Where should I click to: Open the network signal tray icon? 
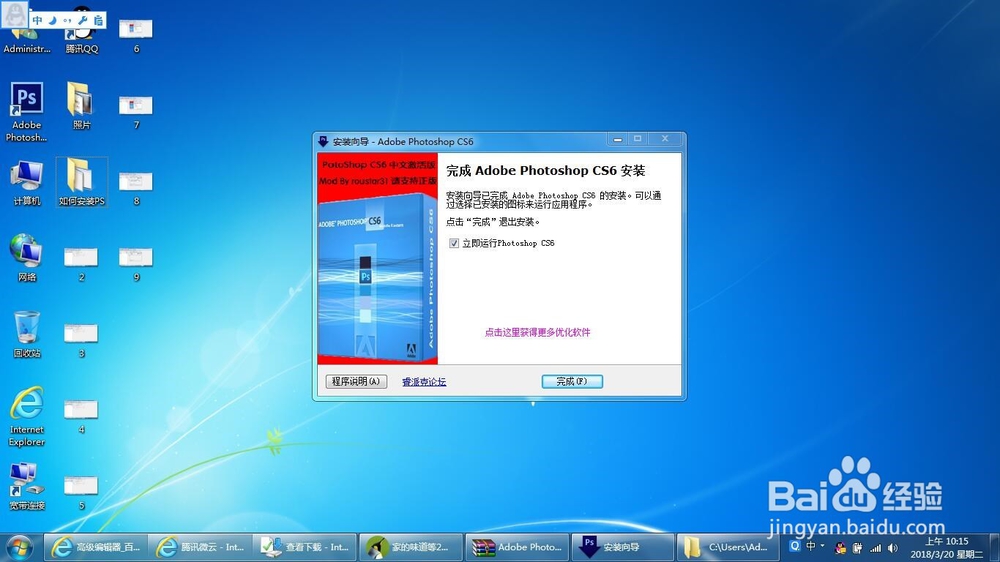coord(876,548)
